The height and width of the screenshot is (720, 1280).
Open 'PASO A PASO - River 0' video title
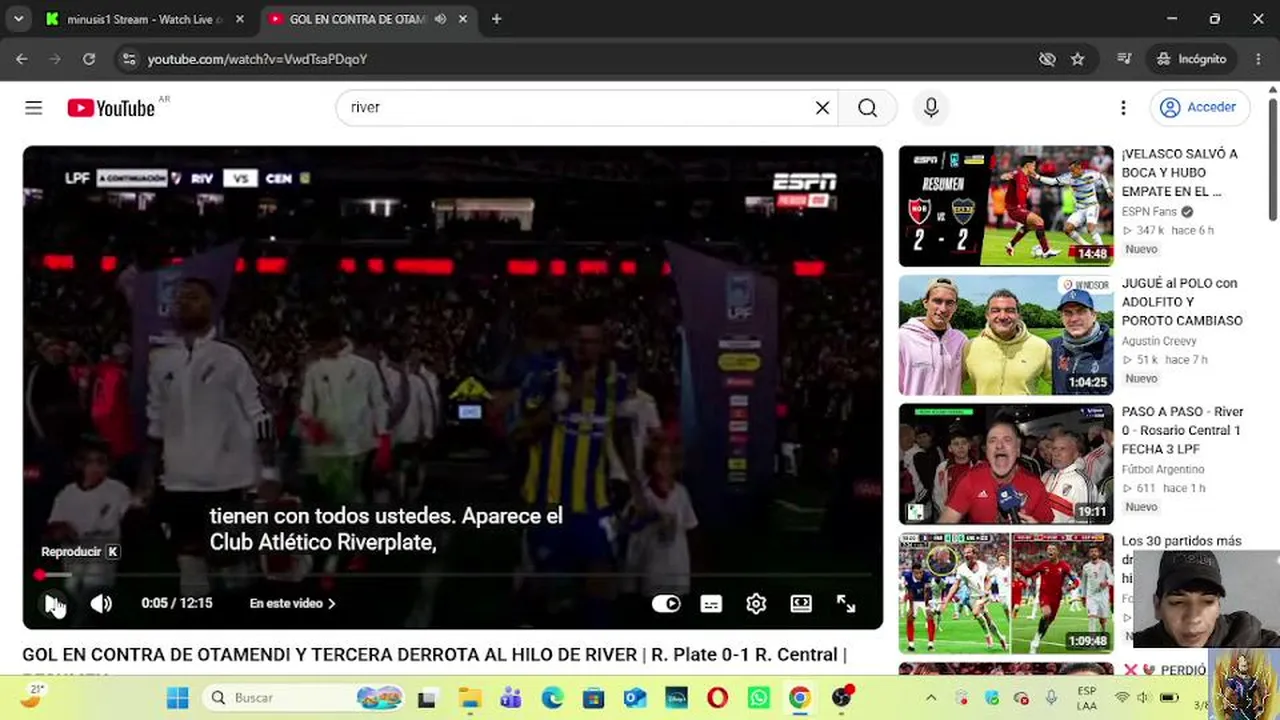pyautogui.click(x=1183, y=430)
